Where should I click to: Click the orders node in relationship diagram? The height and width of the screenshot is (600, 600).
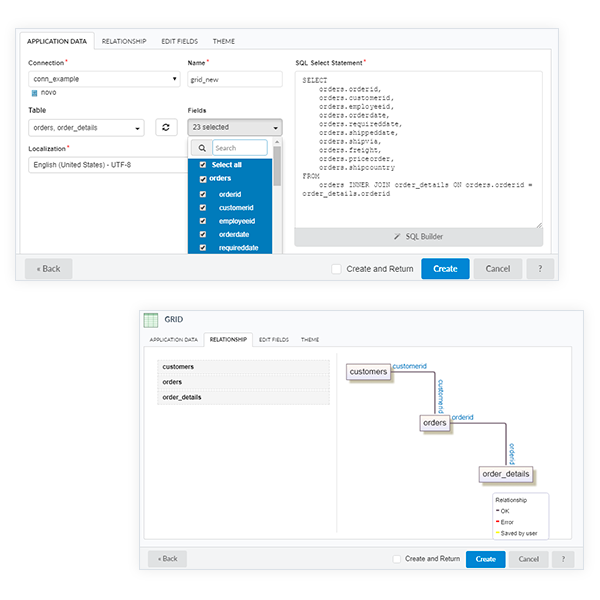(434, 423)
